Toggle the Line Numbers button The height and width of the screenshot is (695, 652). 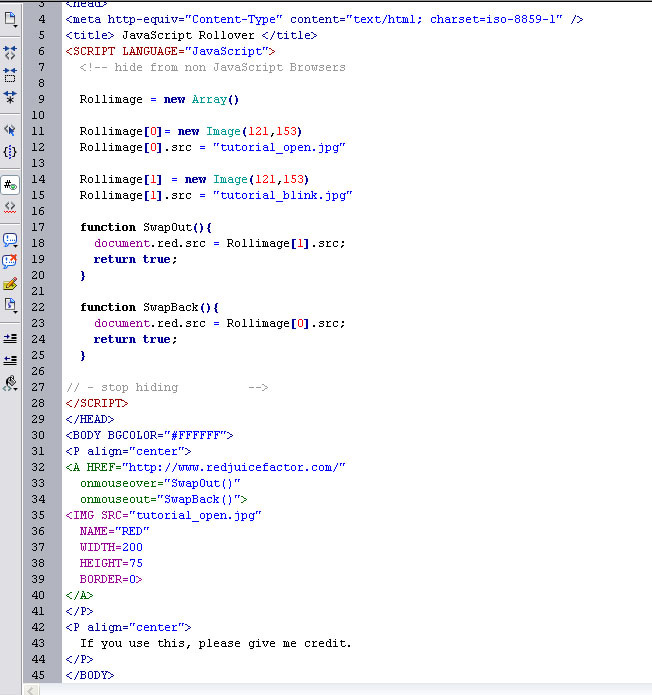point(10,185)
